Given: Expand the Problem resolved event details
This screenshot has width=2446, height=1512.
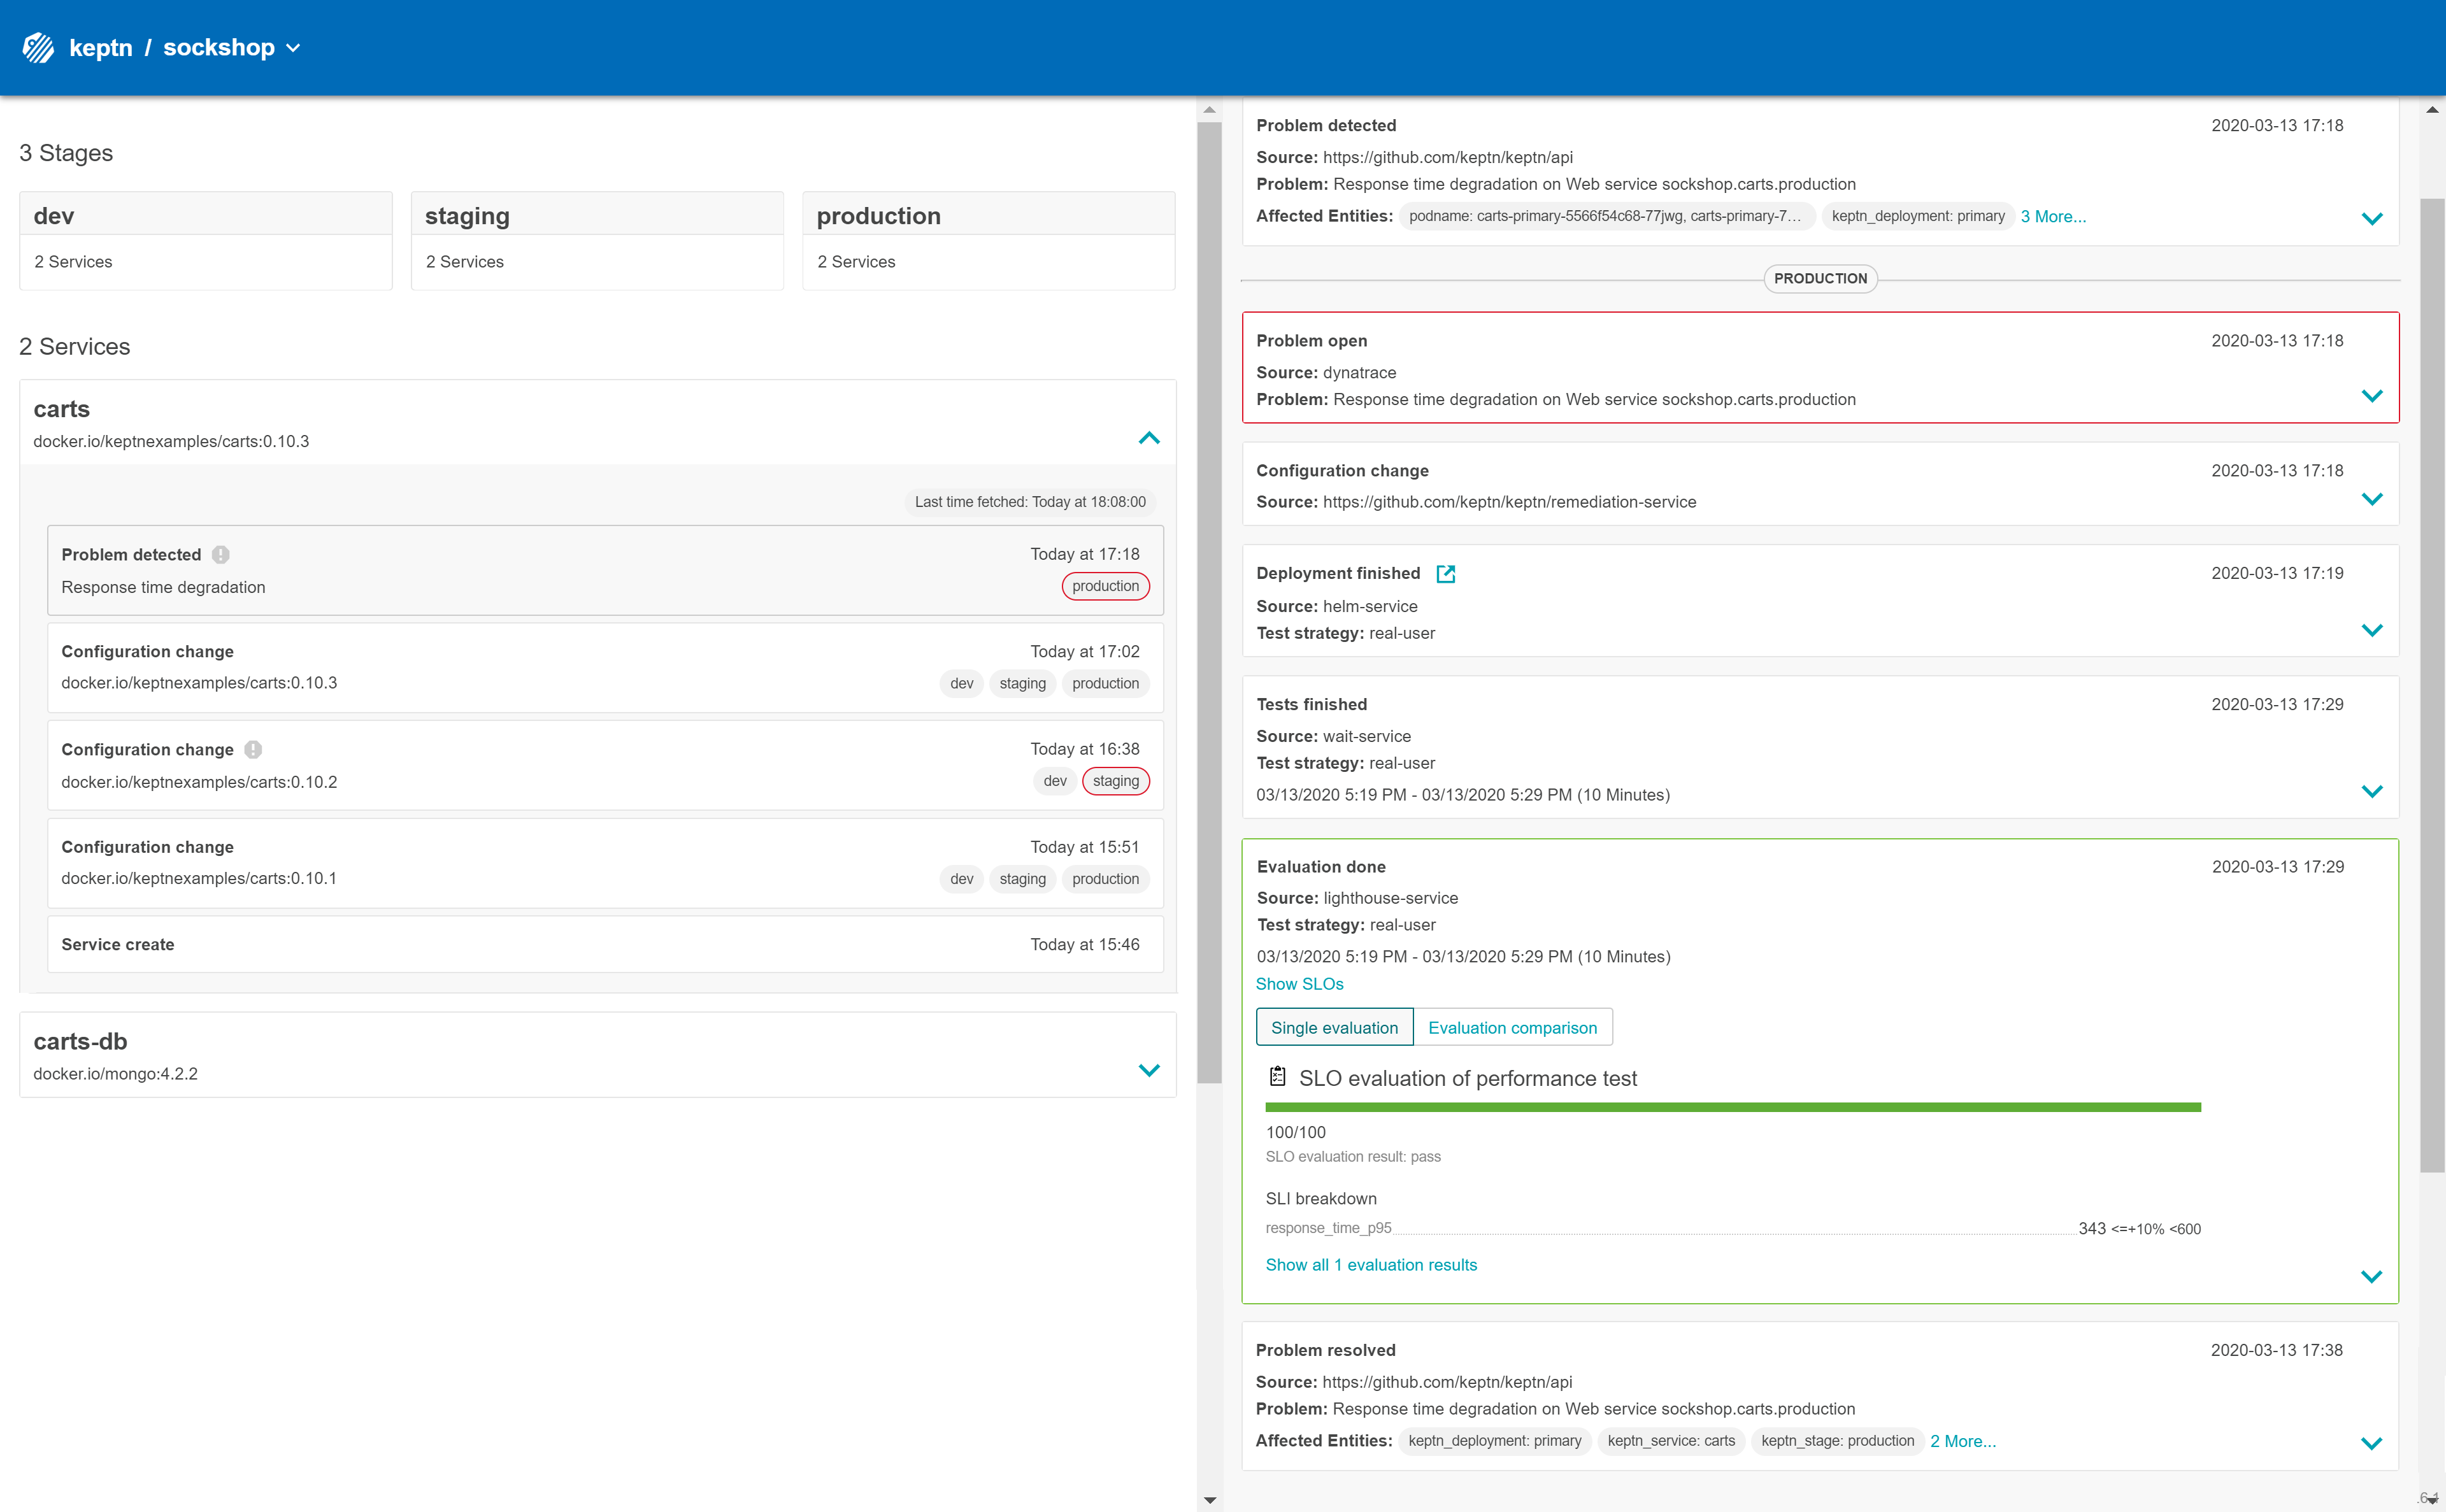Looking at the screenshot, I should [2371, 1443].
